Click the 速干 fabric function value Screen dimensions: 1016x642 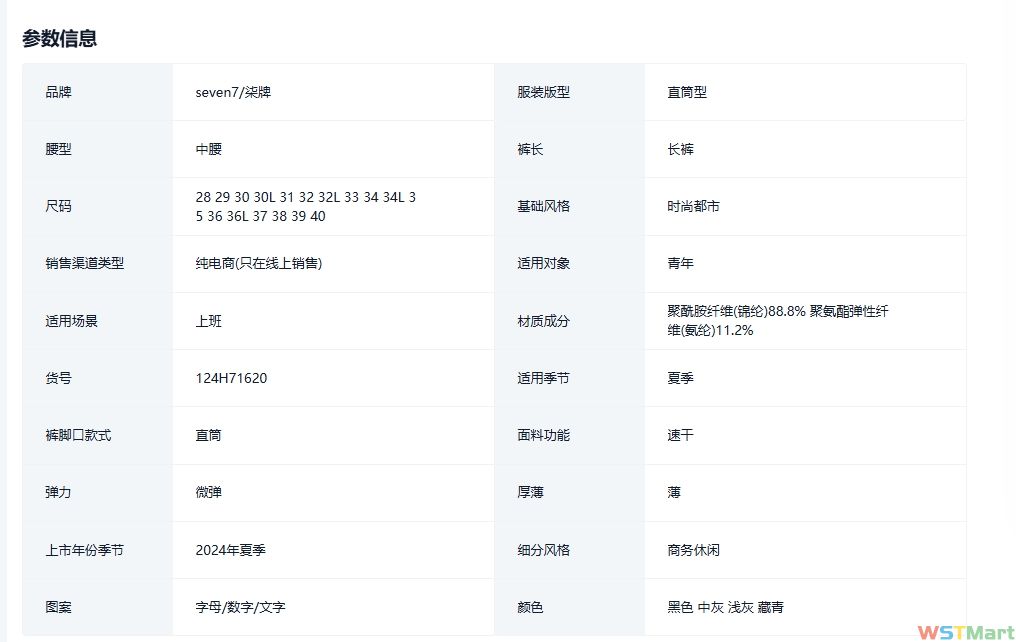coord(681,435)
